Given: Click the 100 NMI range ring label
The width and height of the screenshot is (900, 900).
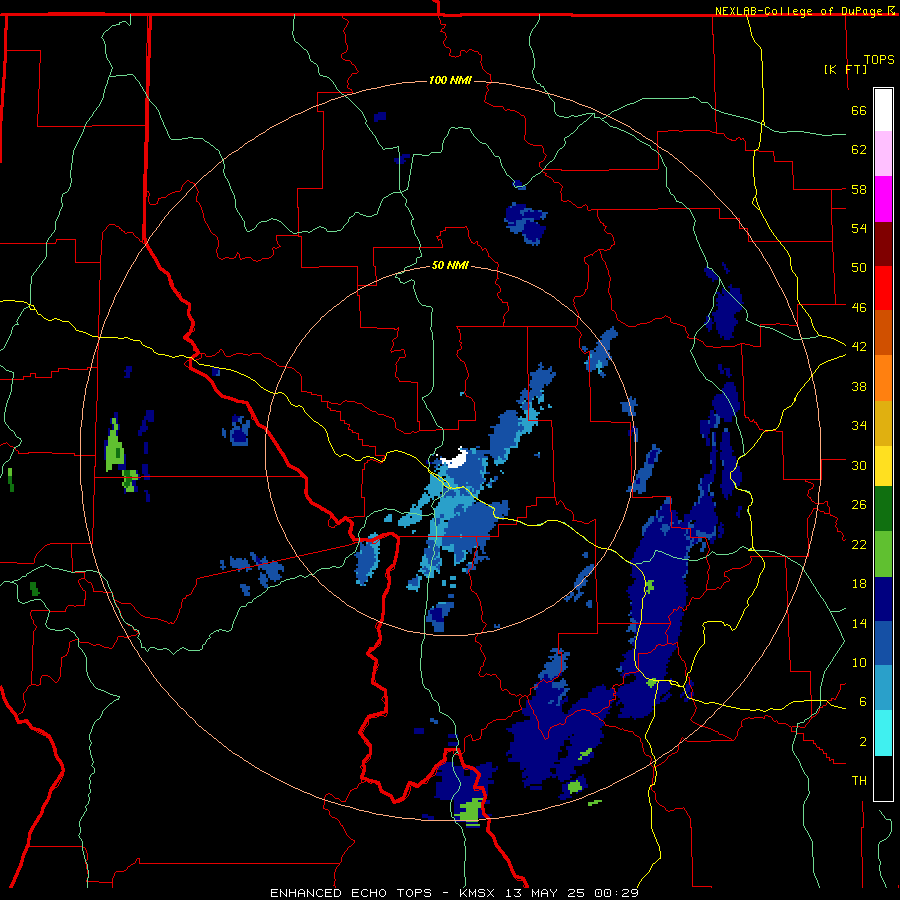Looking at the screenshot, I should tap(450, 80).
